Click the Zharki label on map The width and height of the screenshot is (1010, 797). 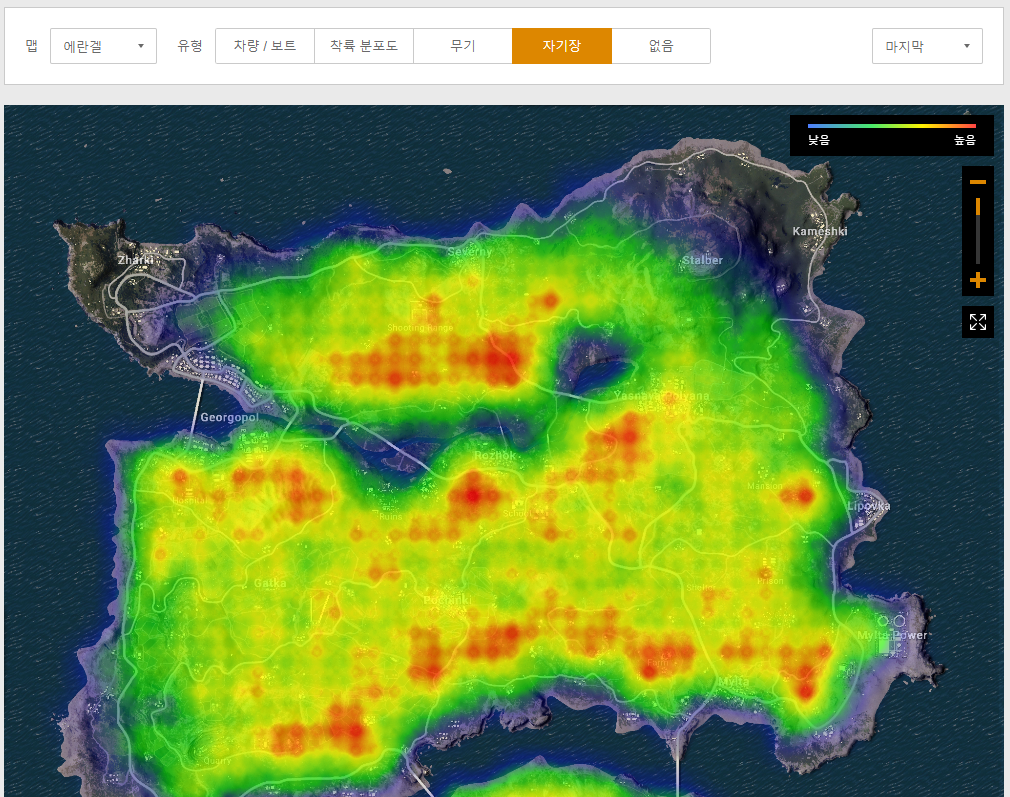pyautogui.click(x=135, y=260)
